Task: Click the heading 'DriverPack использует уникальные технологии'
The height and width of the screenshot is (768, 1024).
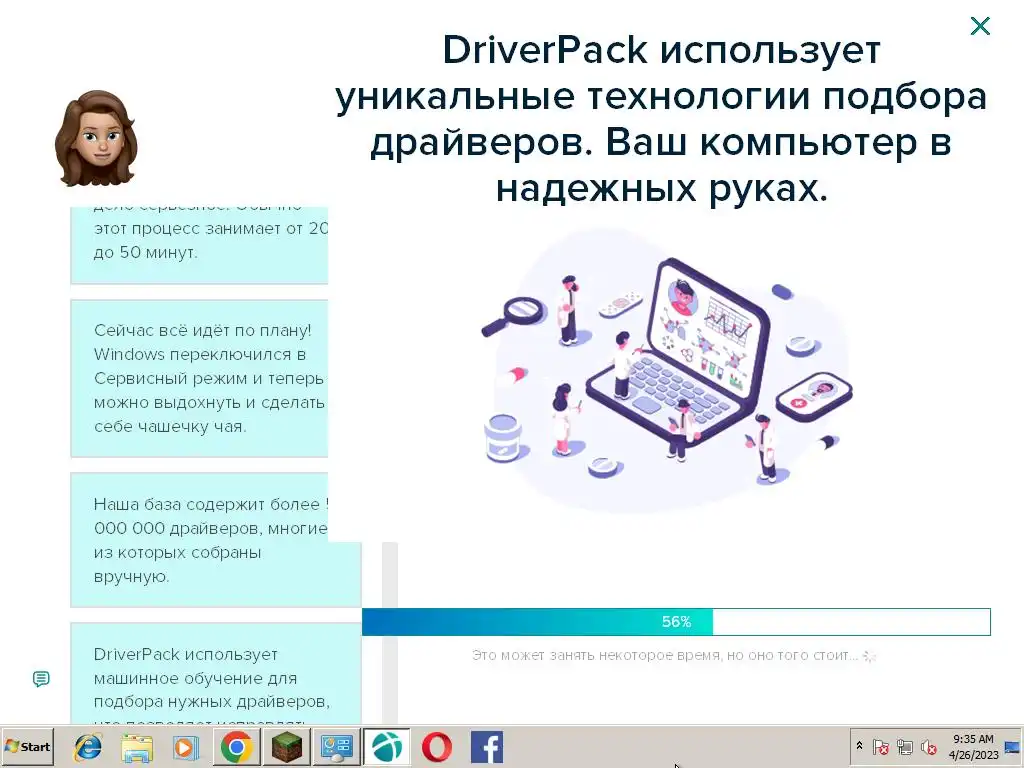Action: pyautogui.click(x=661, y=120)
